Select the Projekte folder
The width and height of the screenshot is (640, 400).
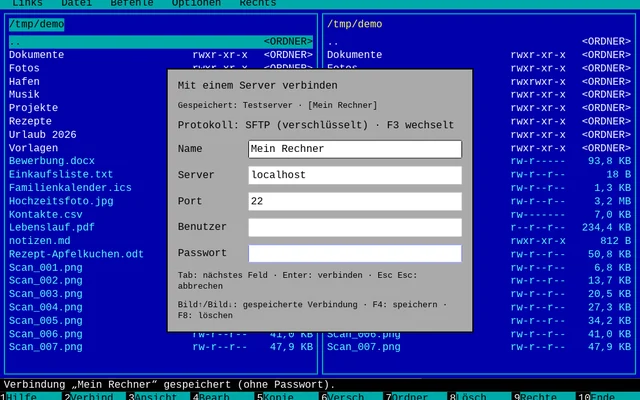coord(33,108)
